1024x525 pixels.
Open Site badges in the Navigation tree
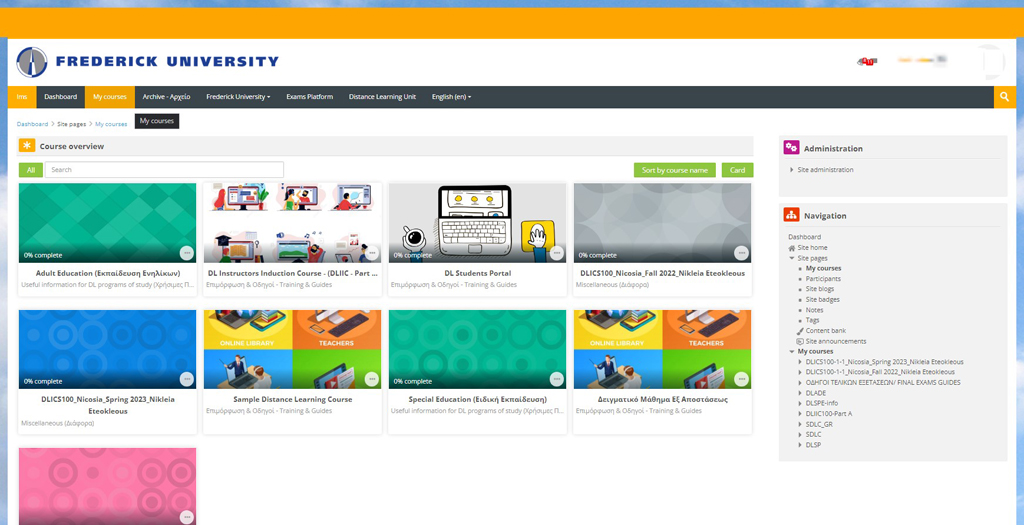click(x=822, y=300)
